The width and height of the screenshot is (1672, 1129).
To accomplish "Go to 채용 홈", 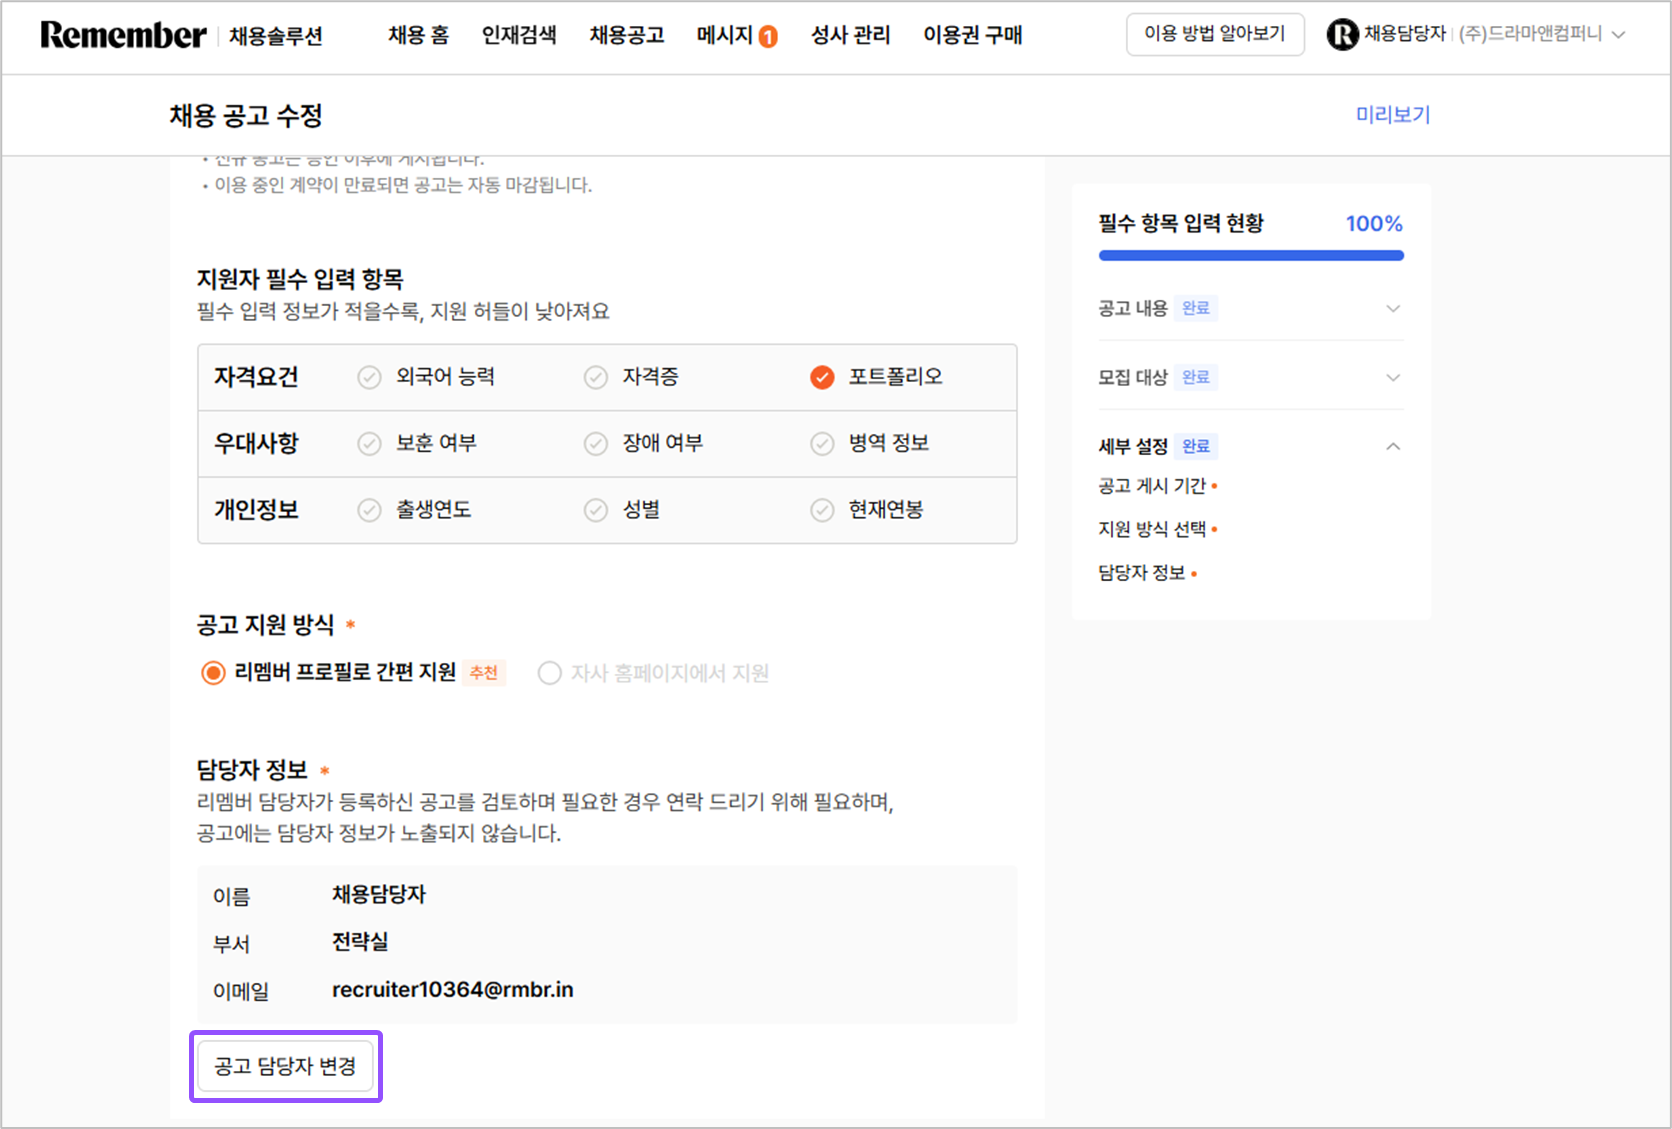I will click(x=418, y=34).
